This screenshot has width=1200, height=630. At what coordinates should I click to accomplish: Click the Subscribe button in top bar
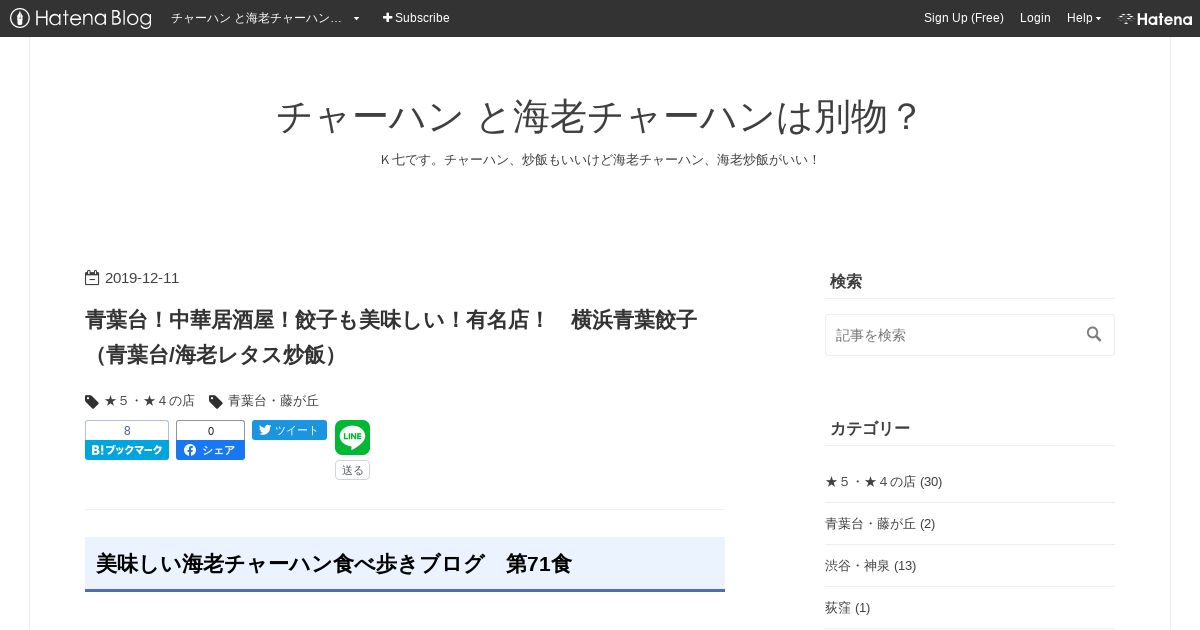(416, 18)
